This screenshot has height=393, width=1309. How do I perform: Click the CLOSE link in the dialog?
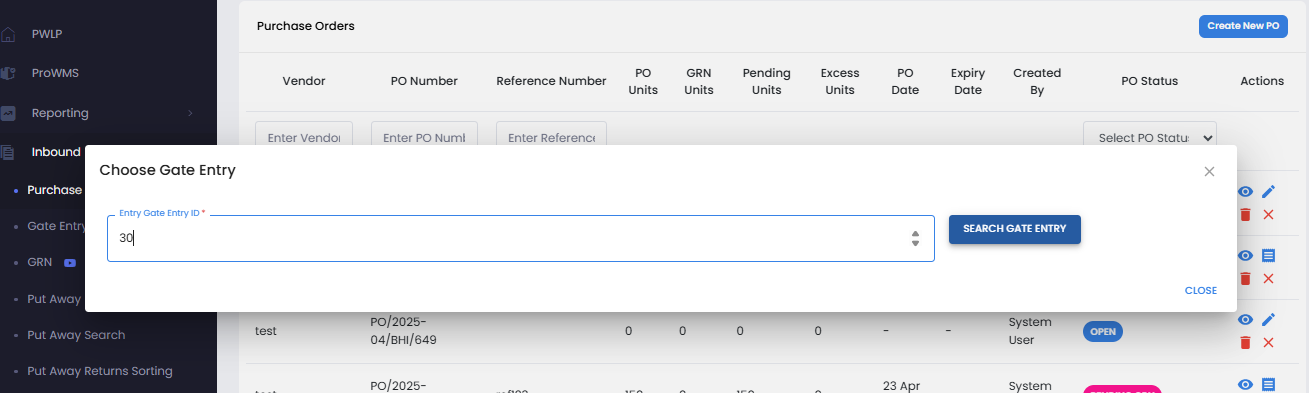pyautogui.click(x=1201, y=291)
